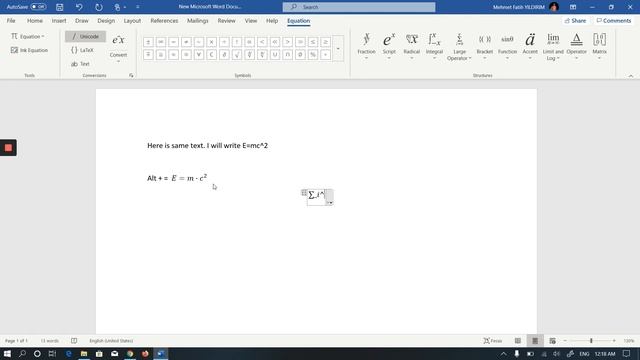Open the accessibility check in status bar
The width and height of the screenshot is (640, 360).
coord(74,341)
